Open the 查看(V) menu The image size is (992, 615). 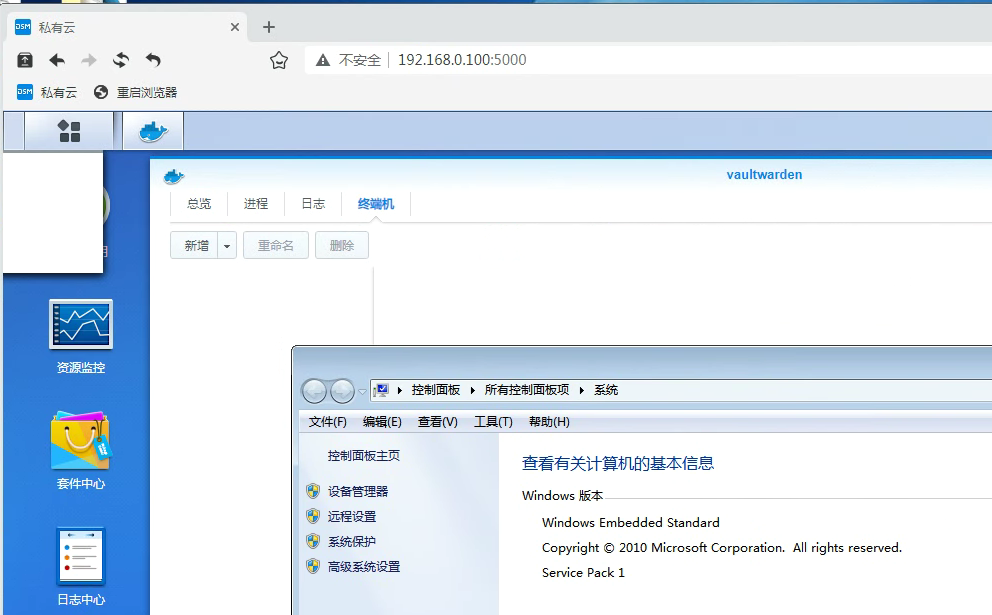point(437,422)
